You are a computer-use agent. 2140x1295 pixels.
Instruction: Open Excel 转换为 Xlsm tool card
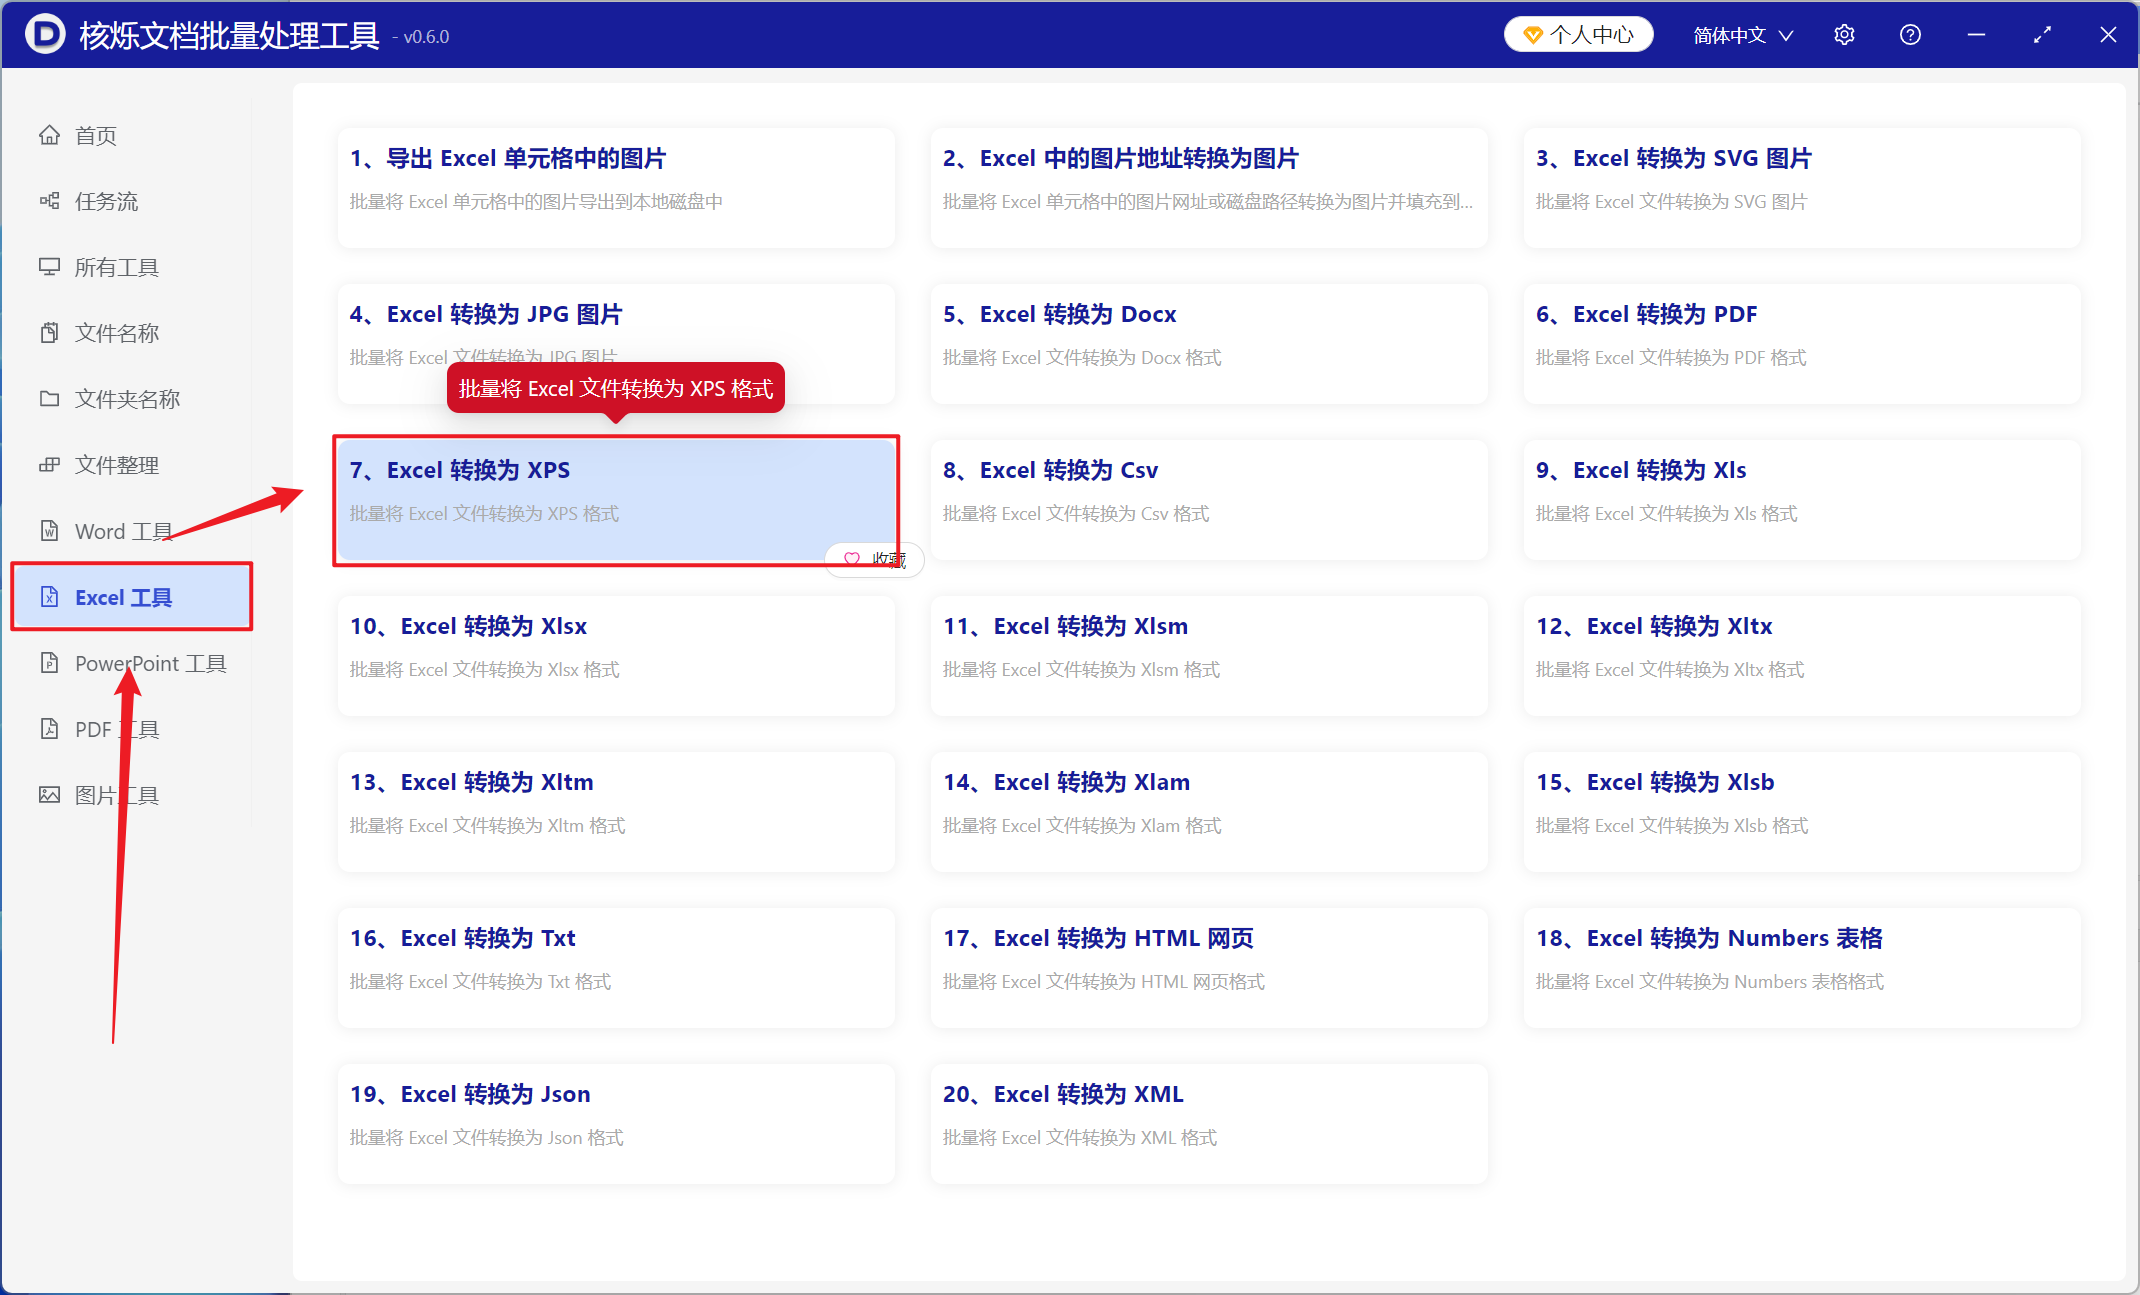[x=1209, y=656]
